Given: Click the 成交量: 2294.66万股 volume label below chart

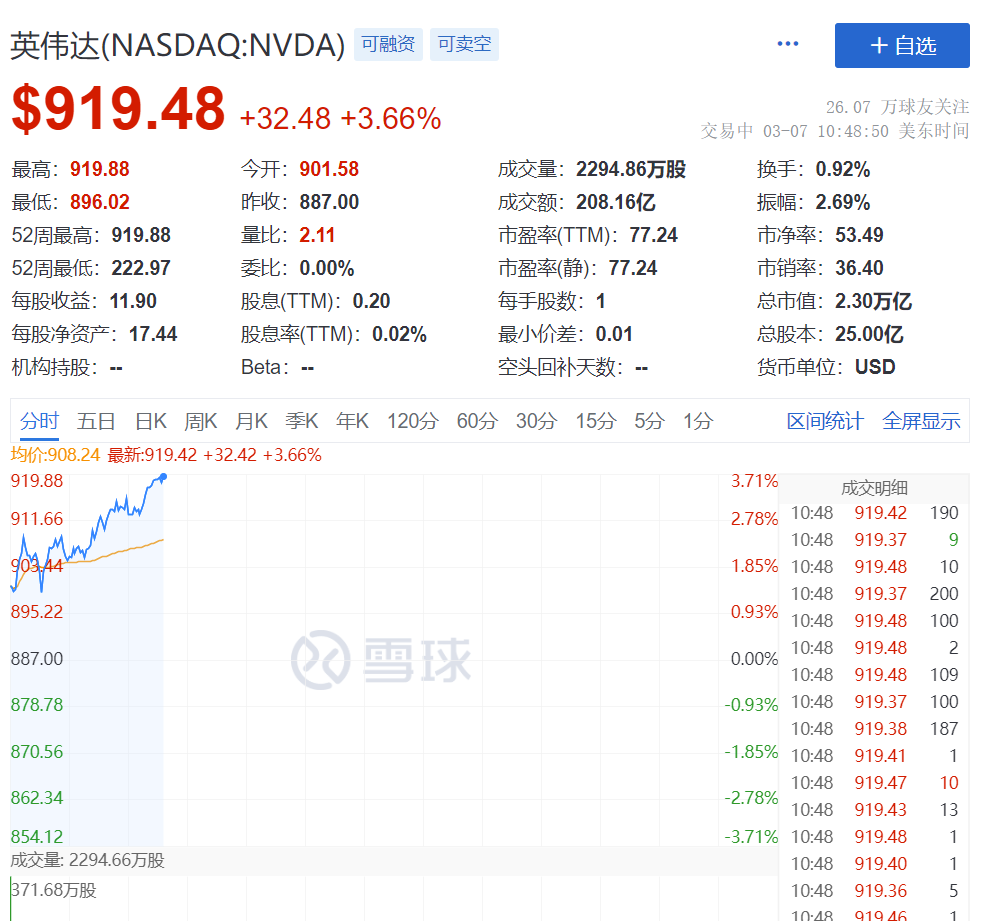Looking at the screenshot, I should (87, 860).
